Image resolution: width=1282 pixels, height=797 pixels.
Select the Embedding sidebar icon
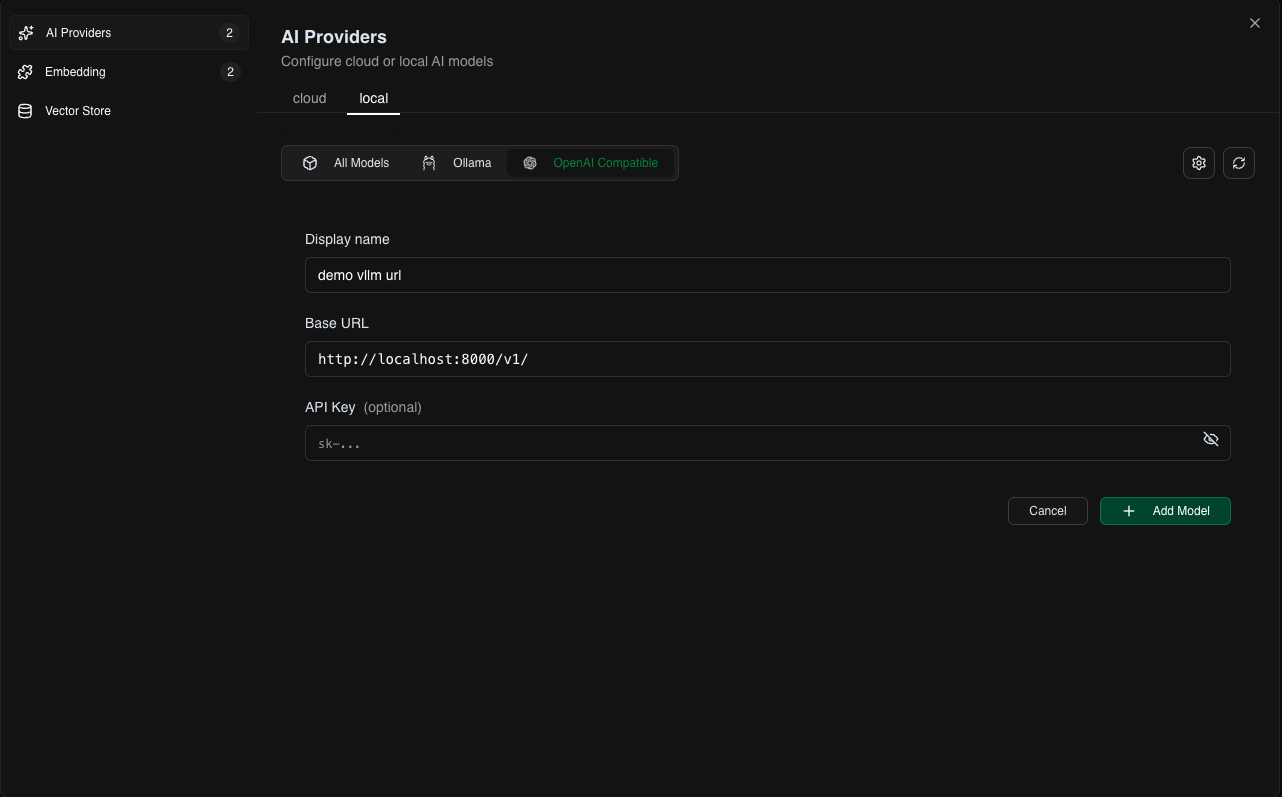point(24,71)
